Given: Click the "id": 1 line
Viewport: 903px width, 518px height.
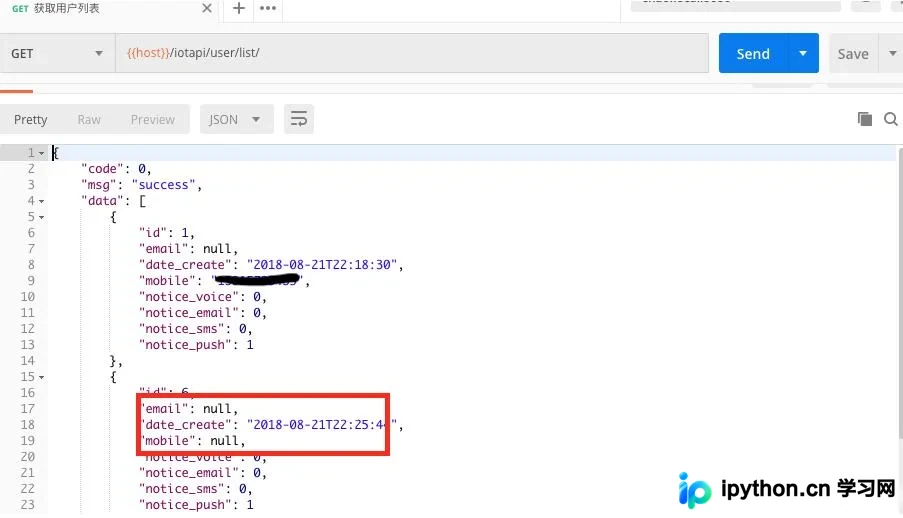Looking at the screenshot, I should [x=167, y=233].
